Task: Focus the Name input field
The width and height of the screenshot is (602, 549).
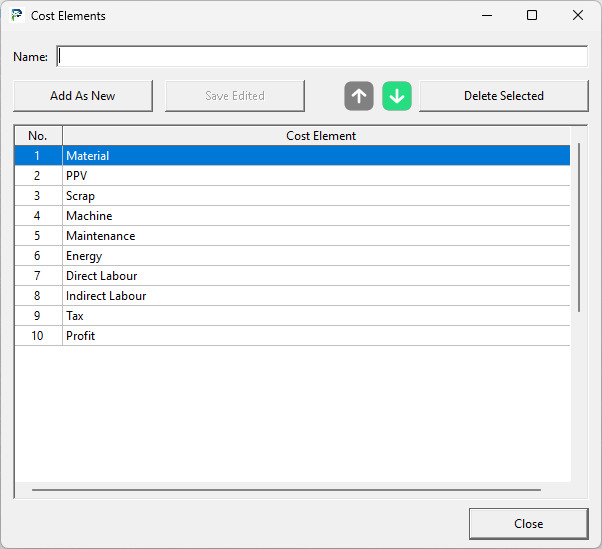Action: (x=322, y=56)
